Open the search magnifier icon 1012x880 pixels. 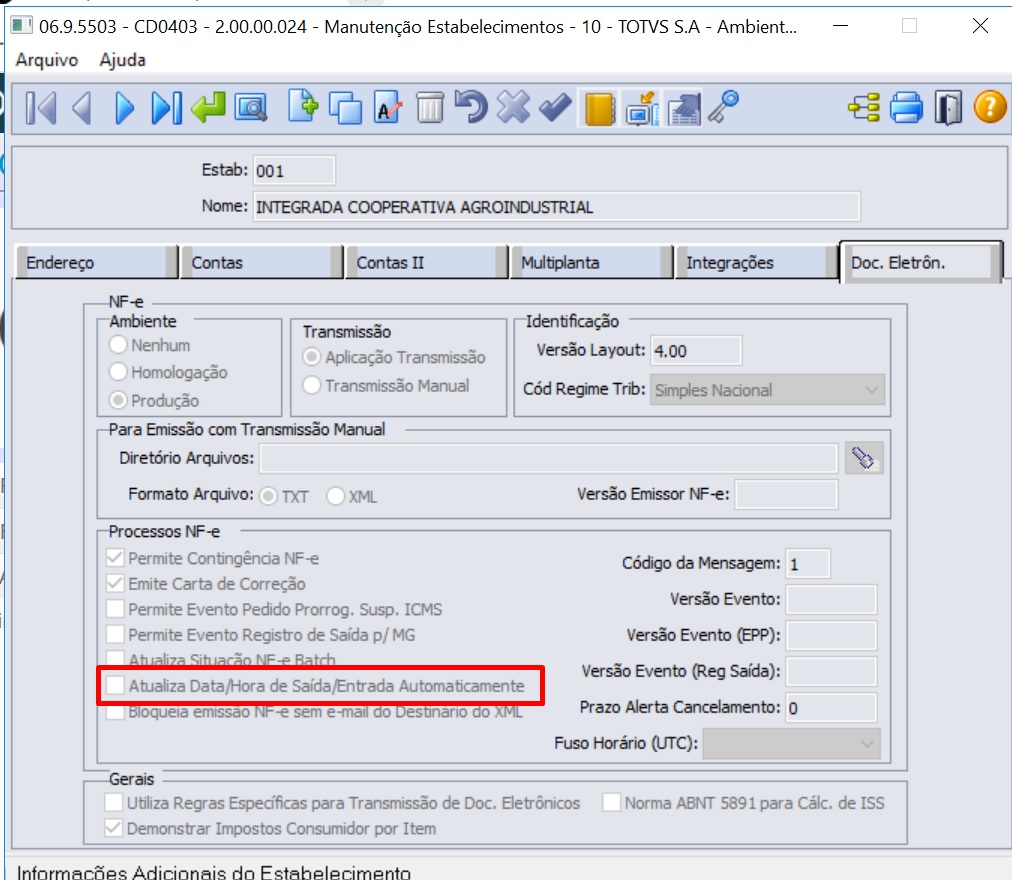[x=251, y=107]
